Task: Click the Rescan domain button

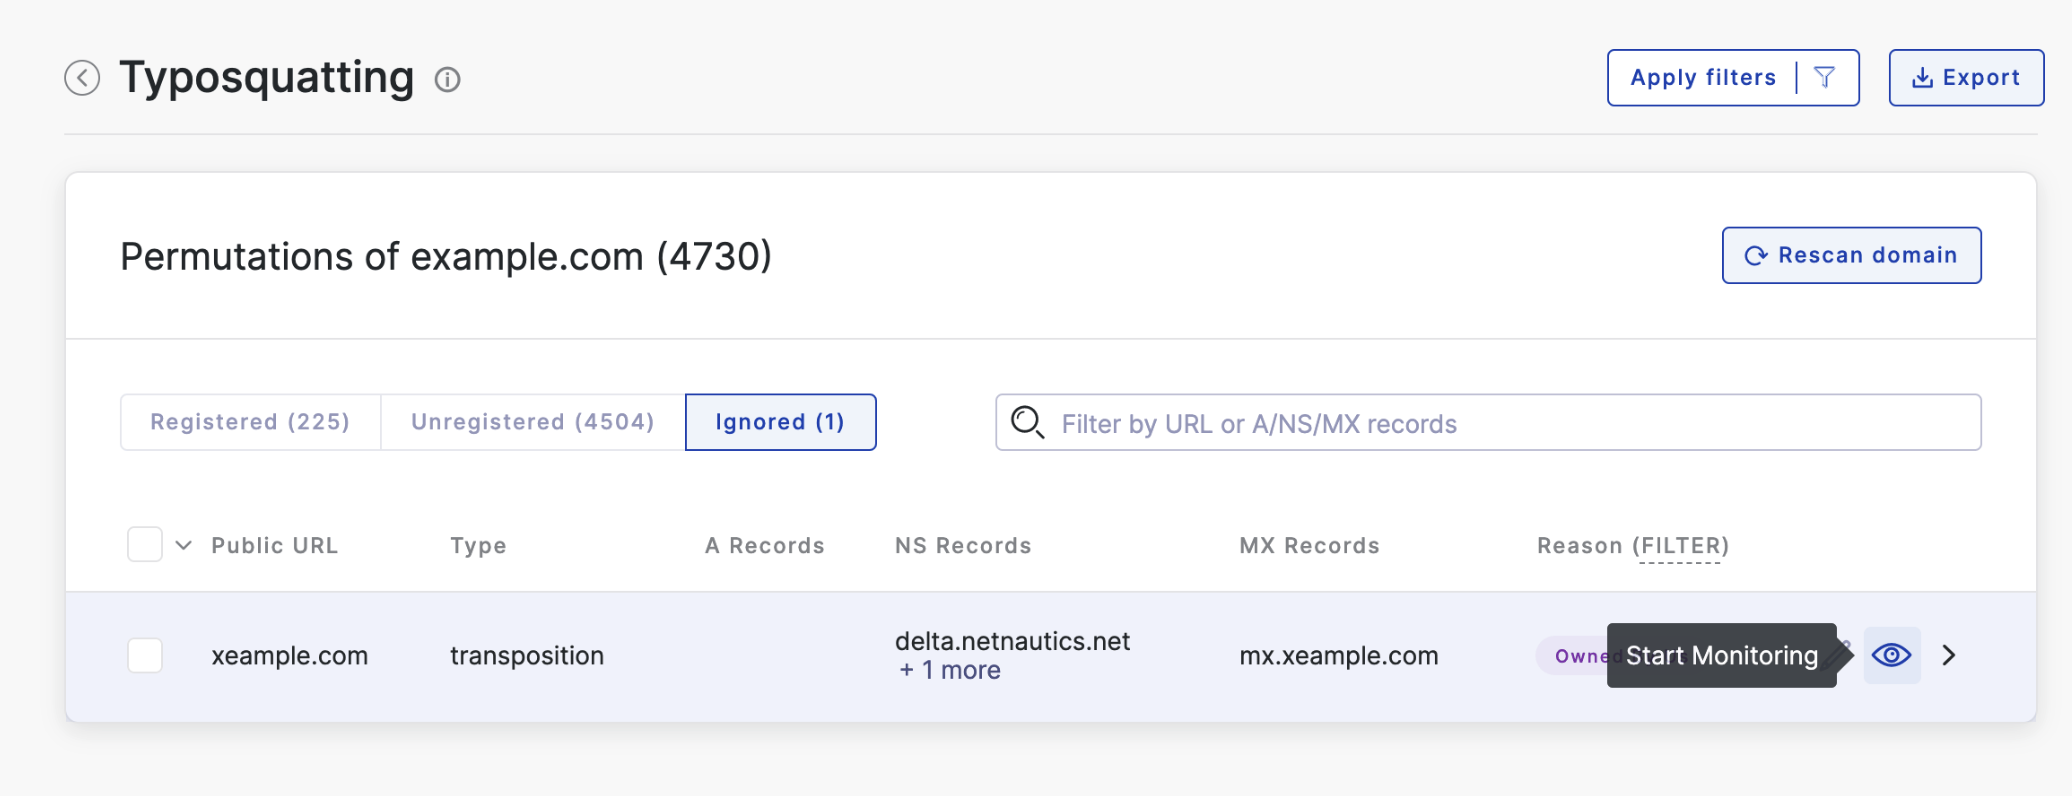Action: click(1851, 255)
